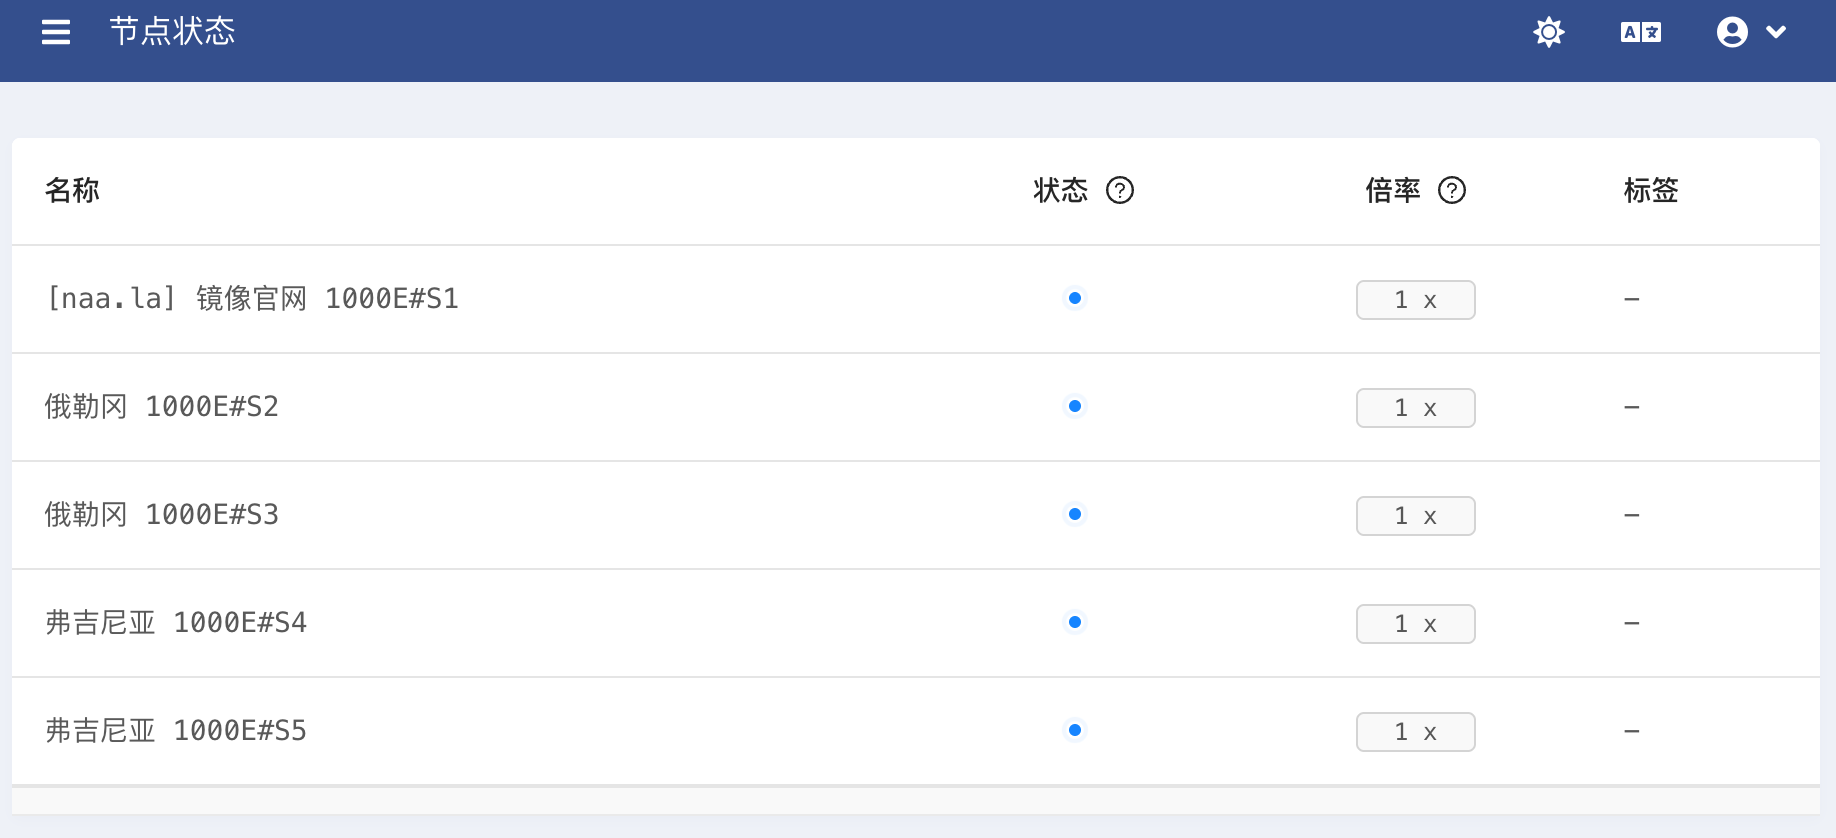Click the 名称 column header
The image size is (1836, 838).
pos(72,190)
